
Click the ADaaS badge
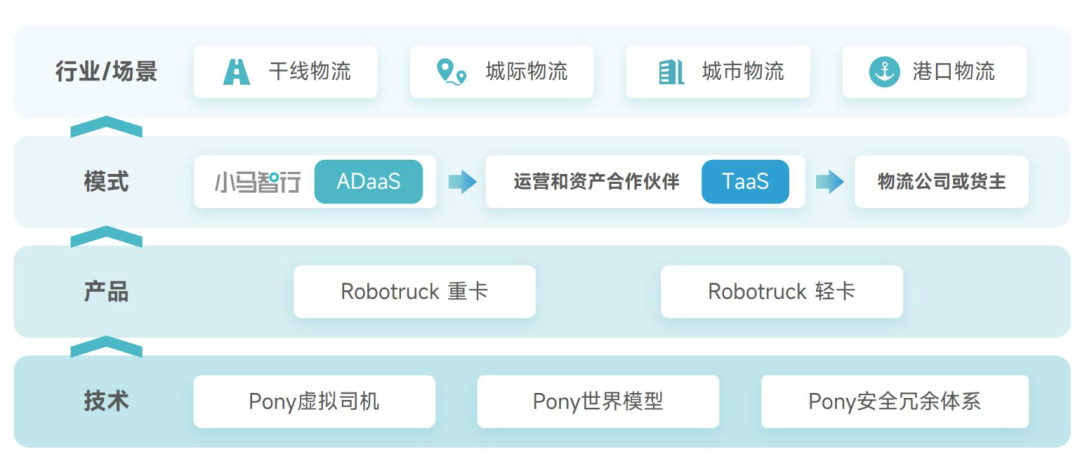(368, 182)
